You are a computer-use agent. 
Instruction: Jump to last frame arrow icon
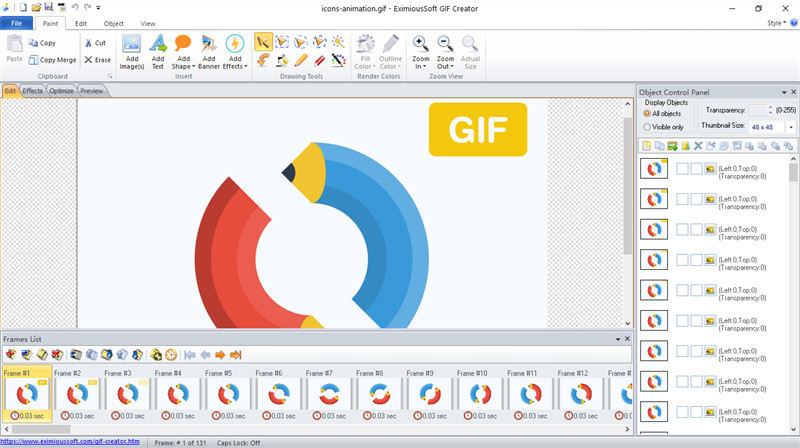[x=235, y=355]
